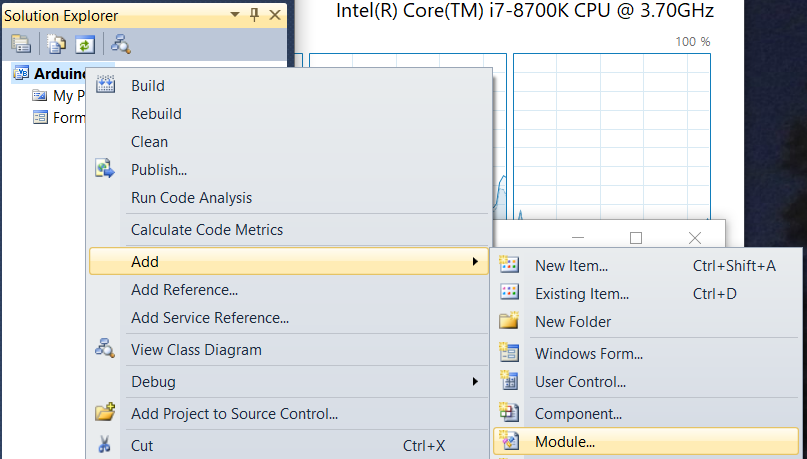807x459 pixels.
Task: Click the Cut scissors icon
Action: point(104,444)
